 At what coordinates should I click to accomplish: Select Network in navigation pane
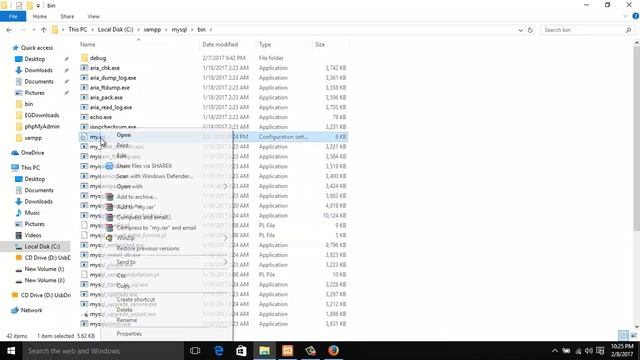[x=31, y=310]
